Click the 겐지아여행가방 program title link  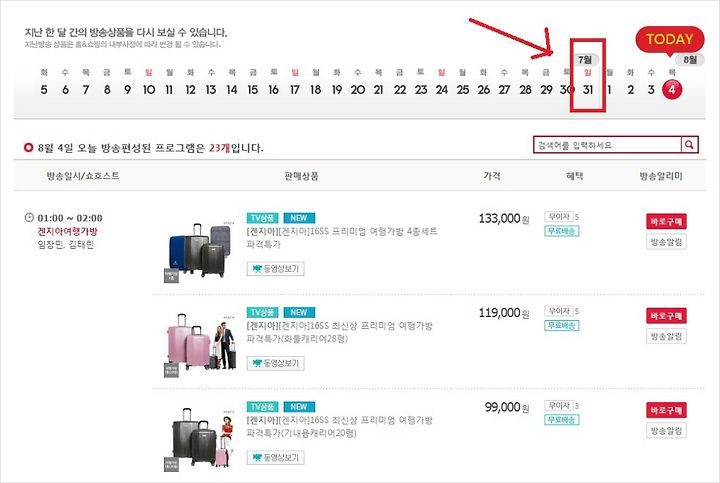[68, 231]
